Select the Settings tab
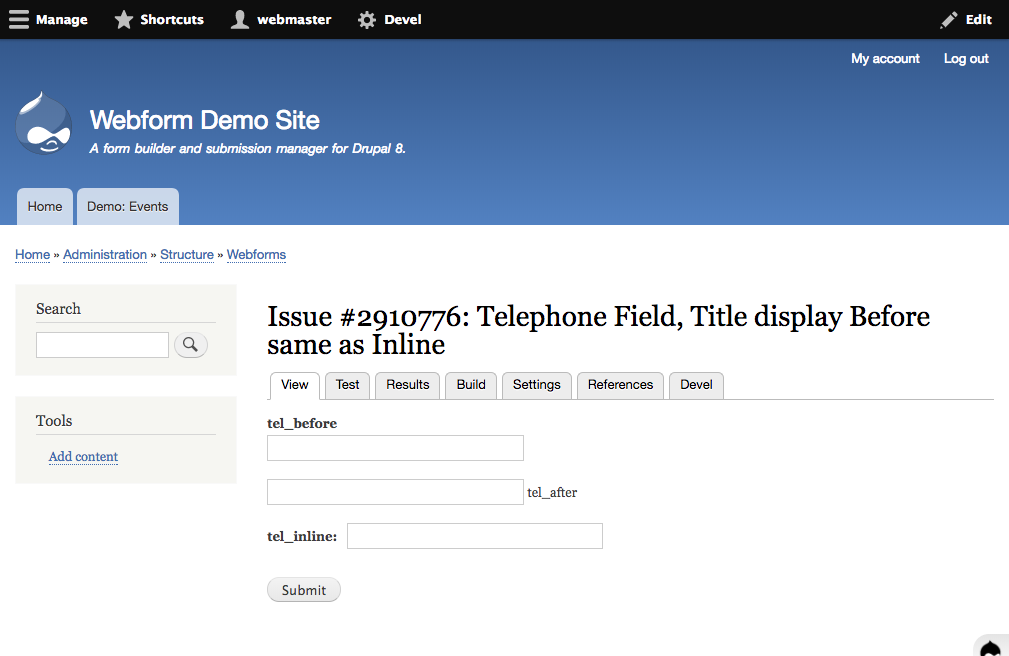This screenshot has width=1009, height=656. pos(536,385)
